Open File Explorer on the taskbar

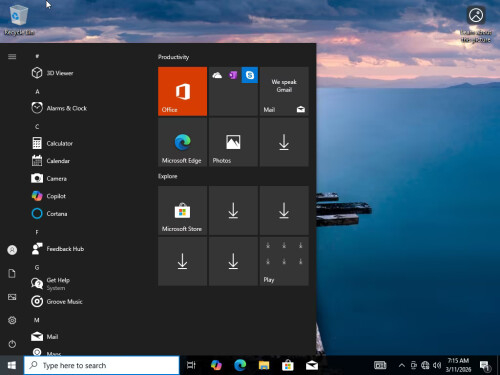click(x=264, y=365)
